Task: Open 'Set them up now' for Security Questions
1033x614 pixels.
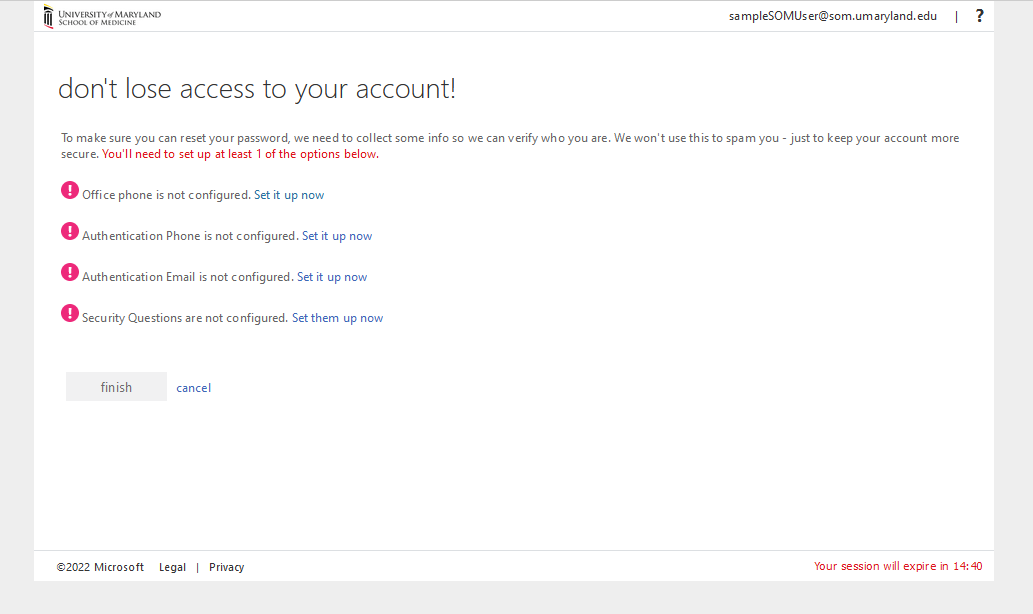Action: (337, 318)
